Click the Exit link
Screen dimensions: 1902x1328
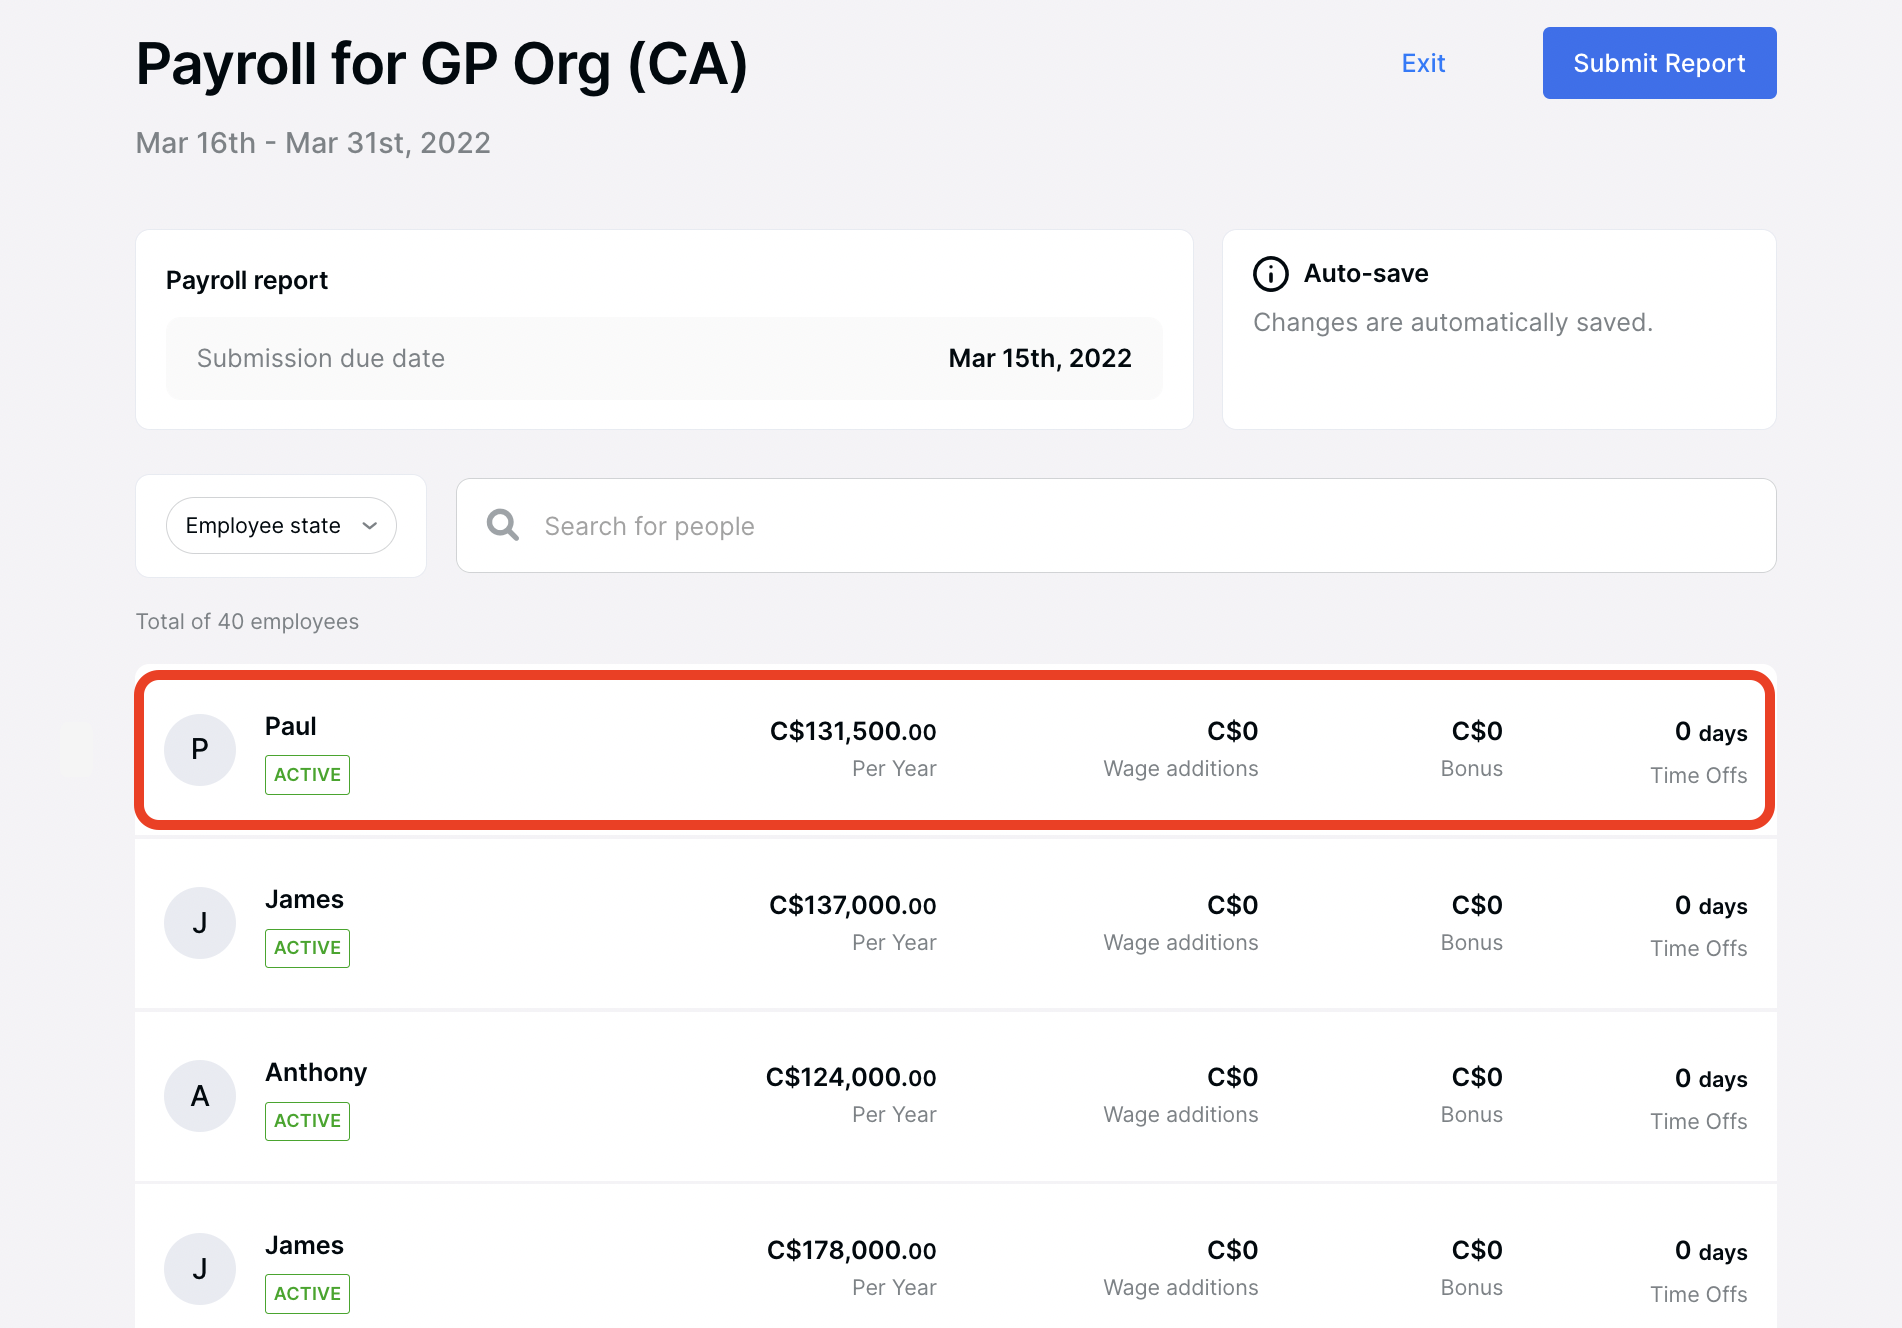[x=1423, y=62]
